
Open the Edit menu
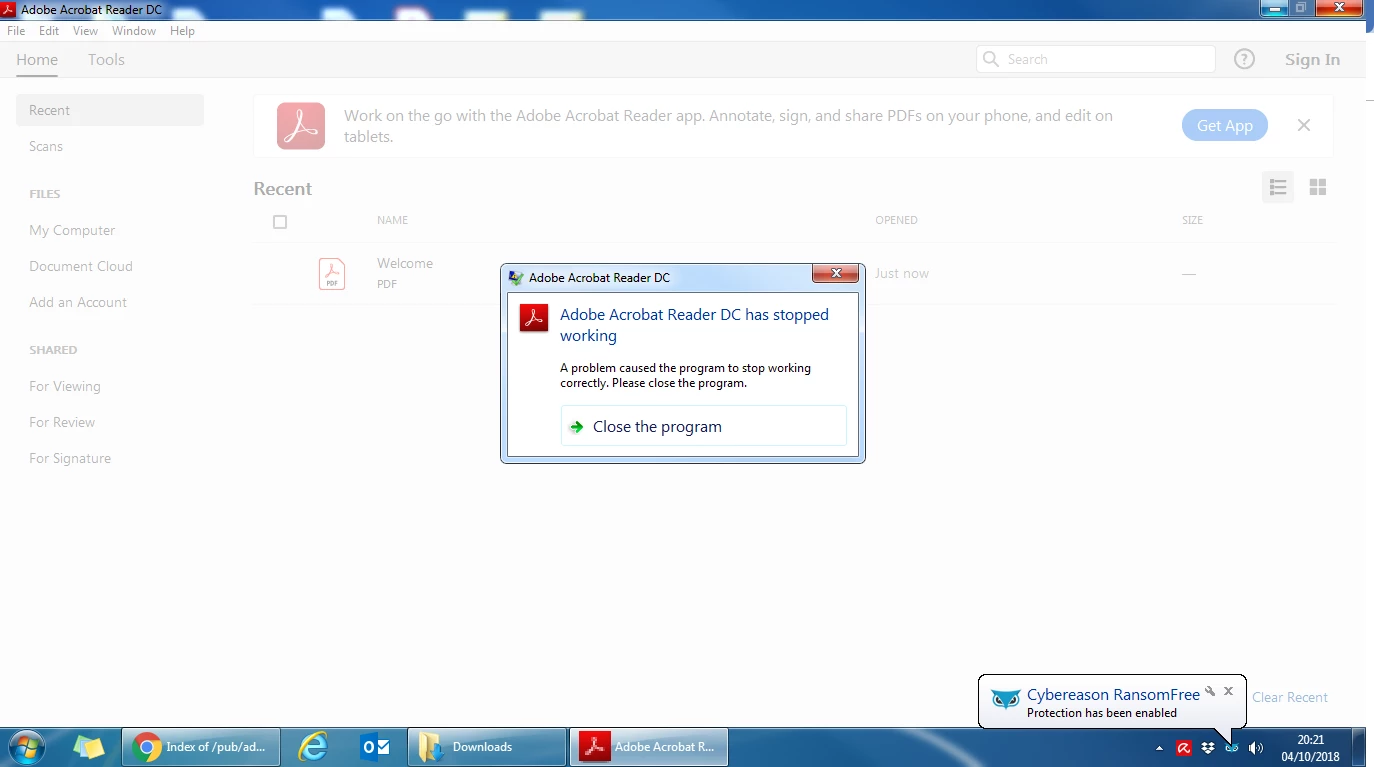point(49,31)
